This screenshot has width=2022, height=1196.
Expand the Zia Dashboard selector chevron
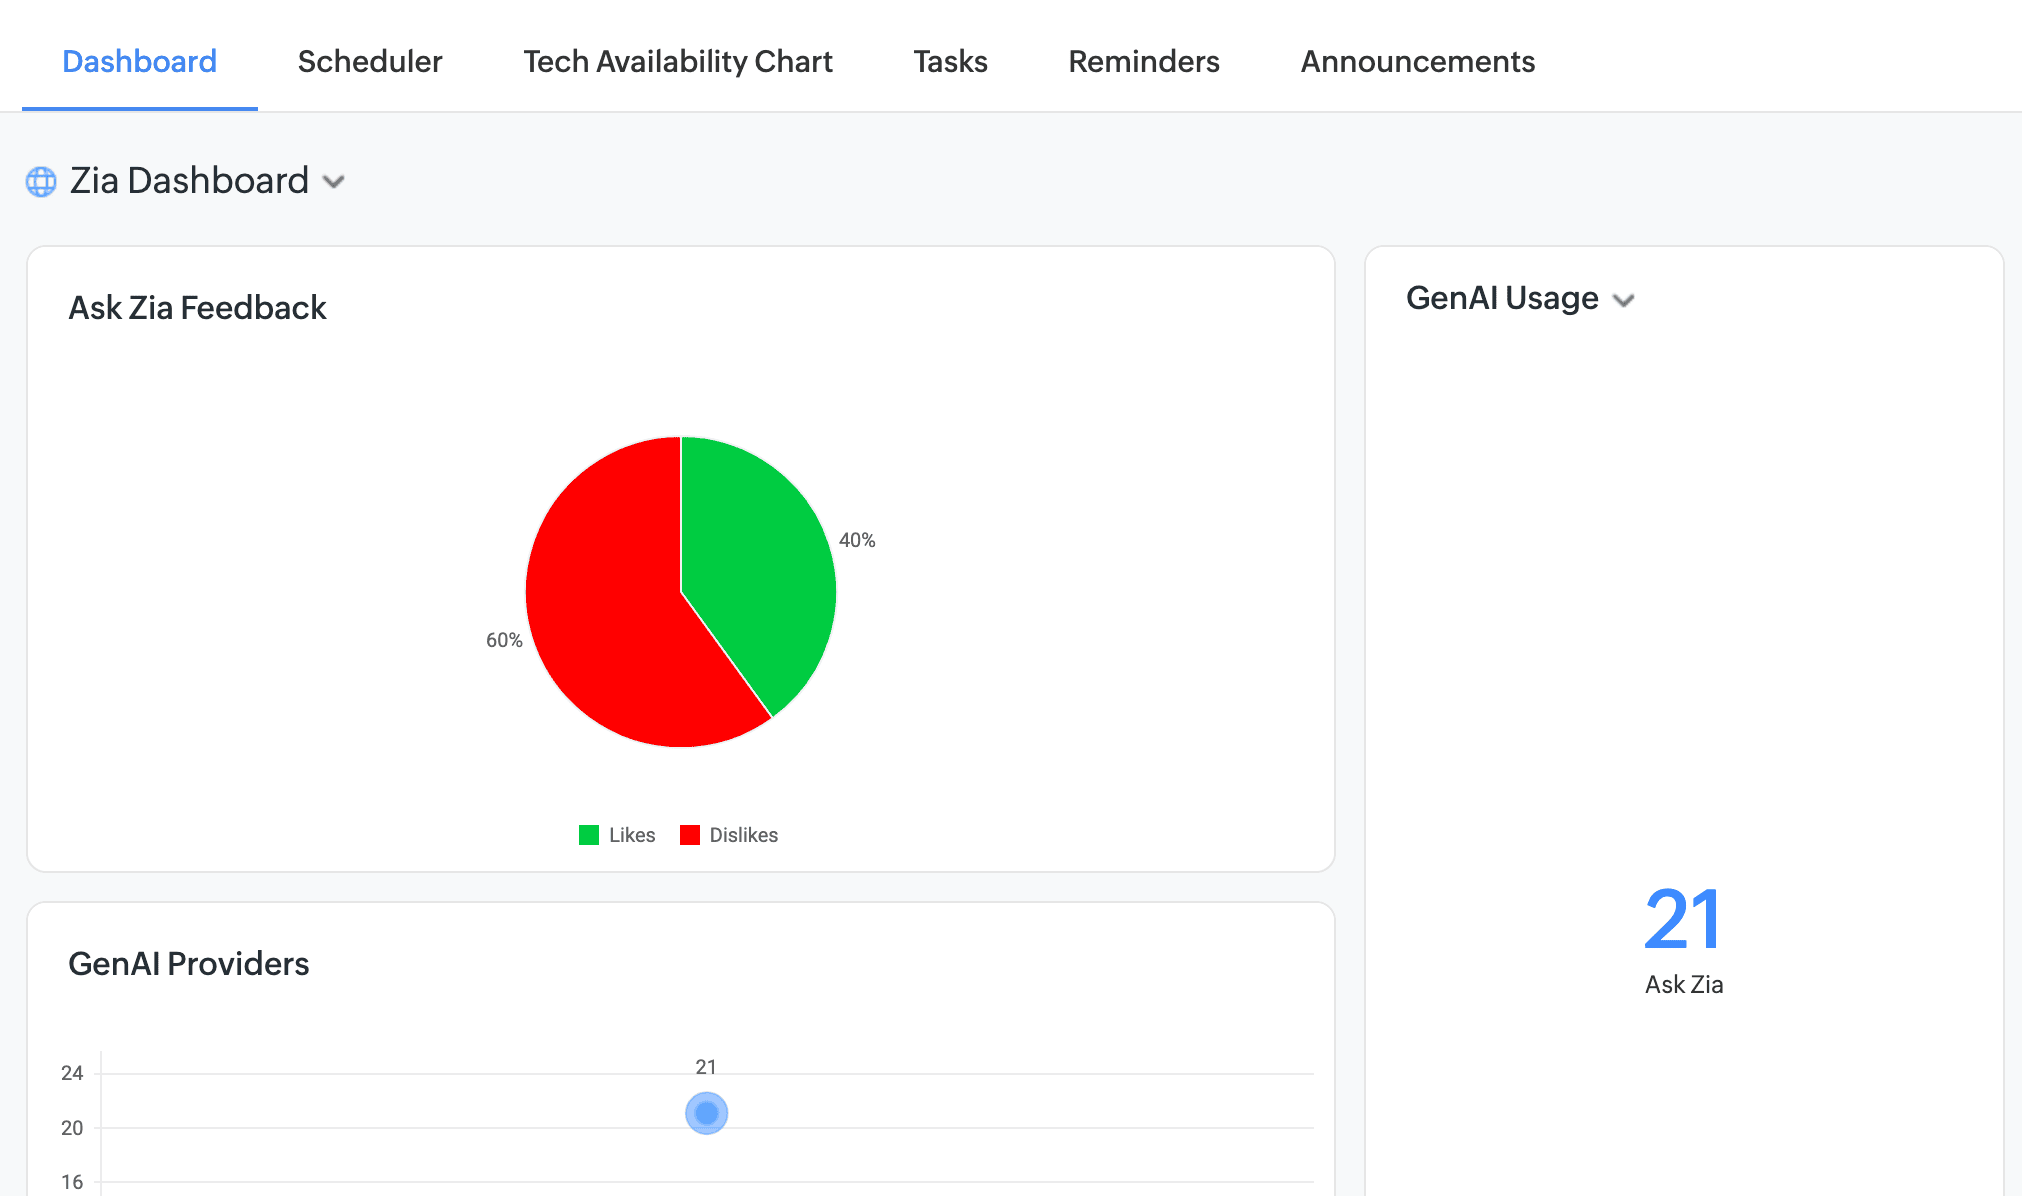point(334,182)
